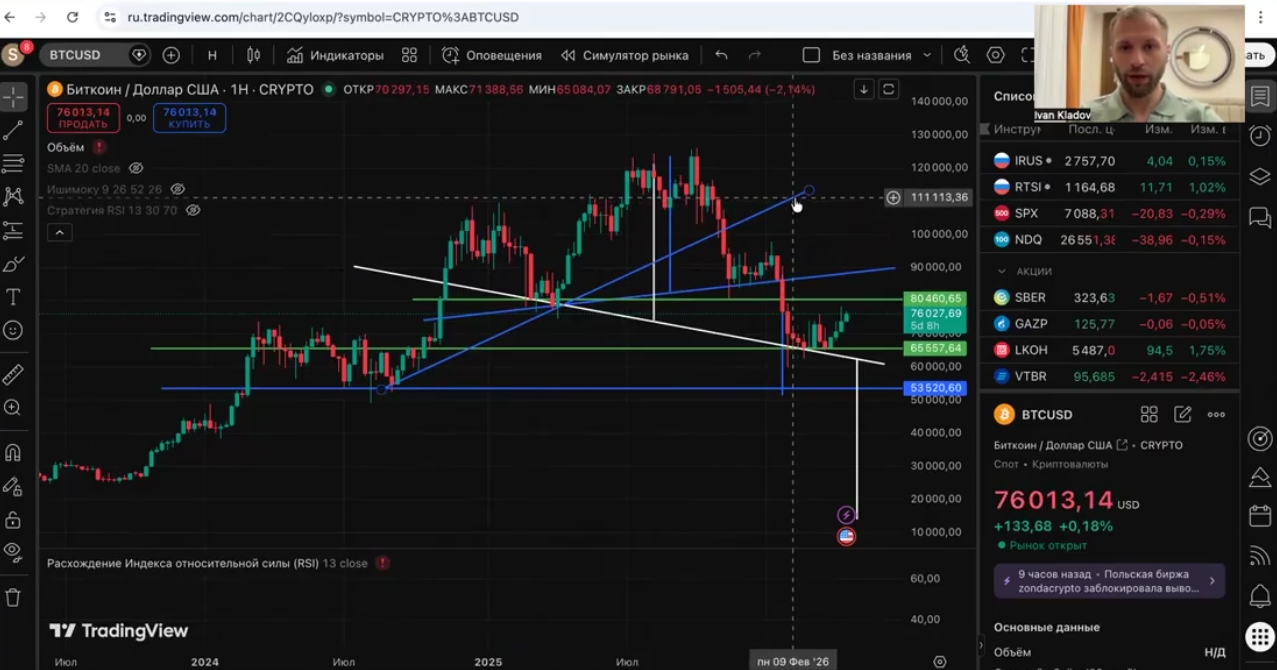Viewport: 1277px width, 670px height.
Task: Create an alert via Оповещения
Action: 492,55
